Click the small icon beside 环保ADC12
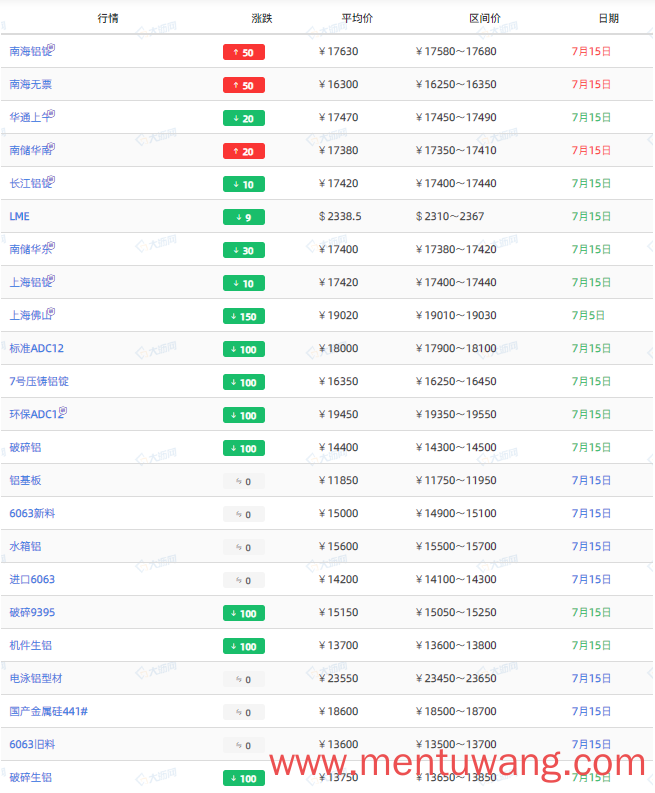The height and width of the screenshot is (793, 655). click(63, 411)
